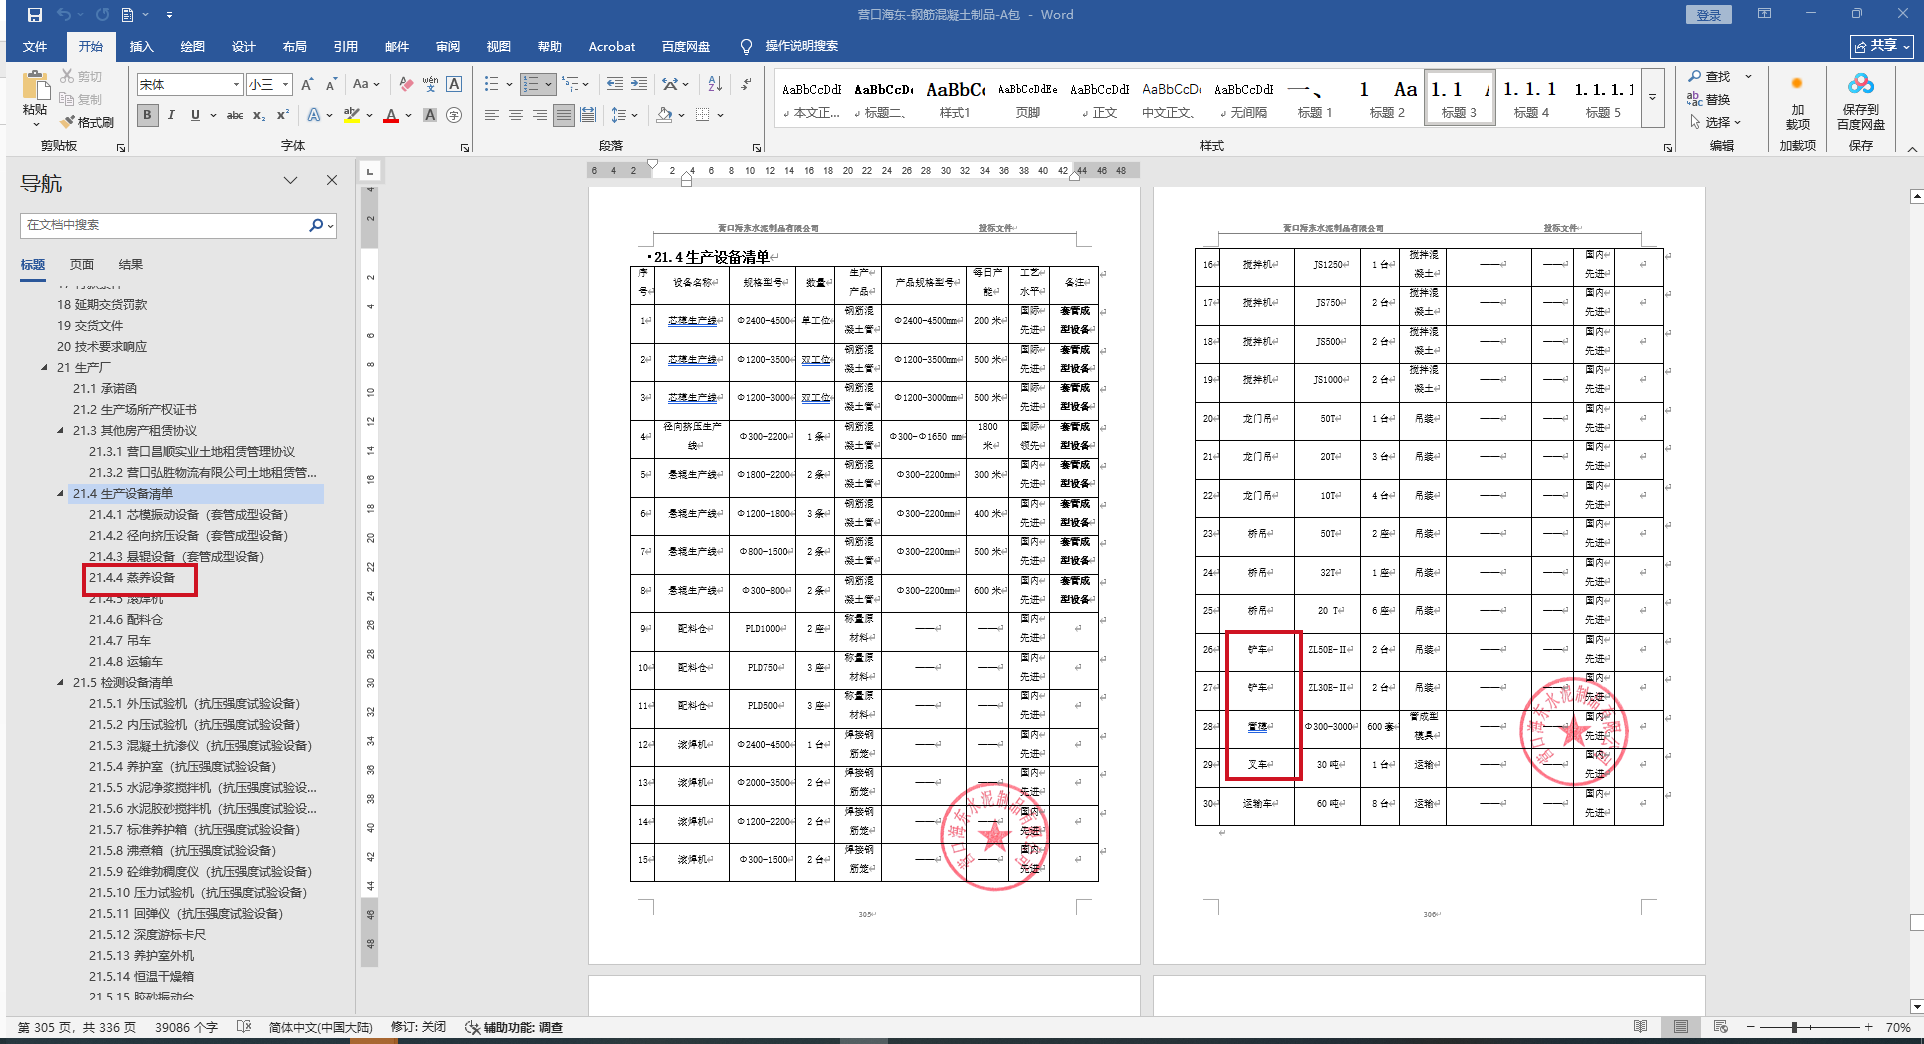Screen dimensions: 1924x1044
Task: Toggle superscript formatting
Action: tap(283, 115)
